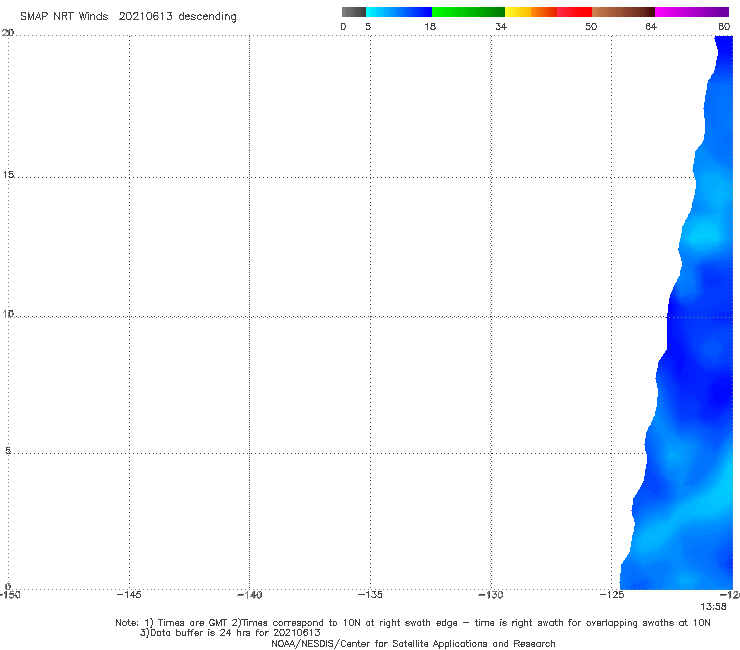Click the latitude axis label '15'
The width and height of the screenshot is (740, 650).
pyautogui.click(x=8, y=175)
